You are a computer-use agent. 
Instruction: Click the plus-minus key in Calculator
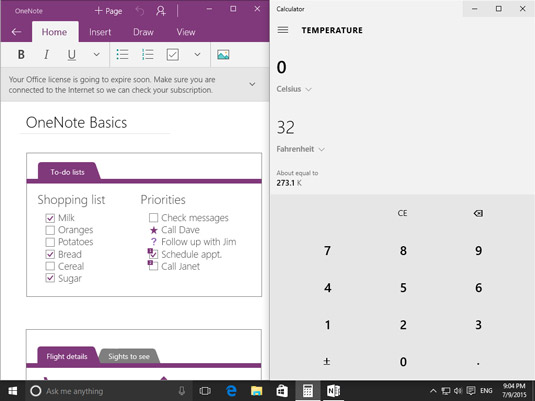(x=327, y=361)
